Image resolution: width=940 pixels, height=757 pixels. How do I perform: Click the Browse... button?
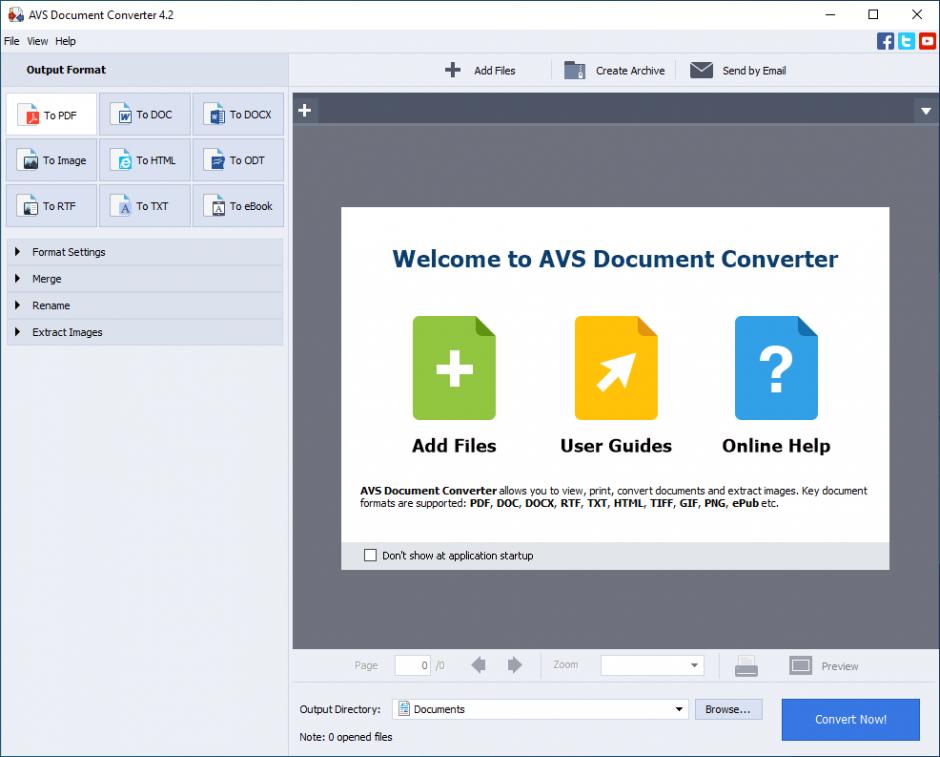[728, 709]
